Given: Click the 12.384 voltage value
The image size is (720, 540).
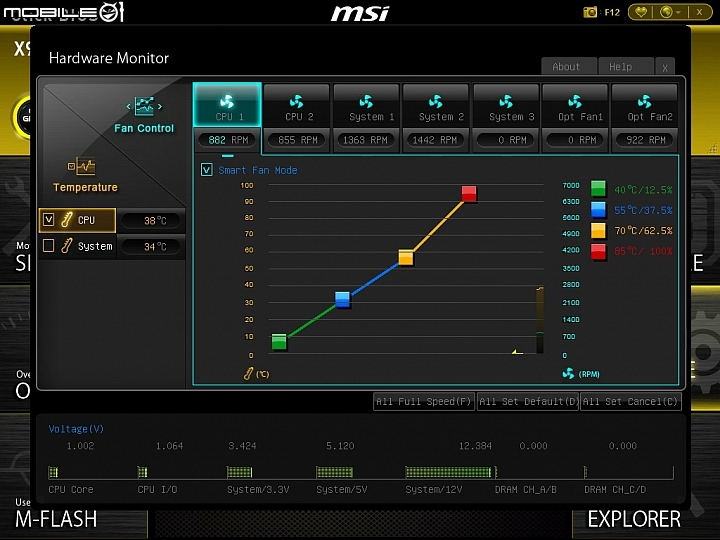Looking at the screenshot, I should (475, 446).
